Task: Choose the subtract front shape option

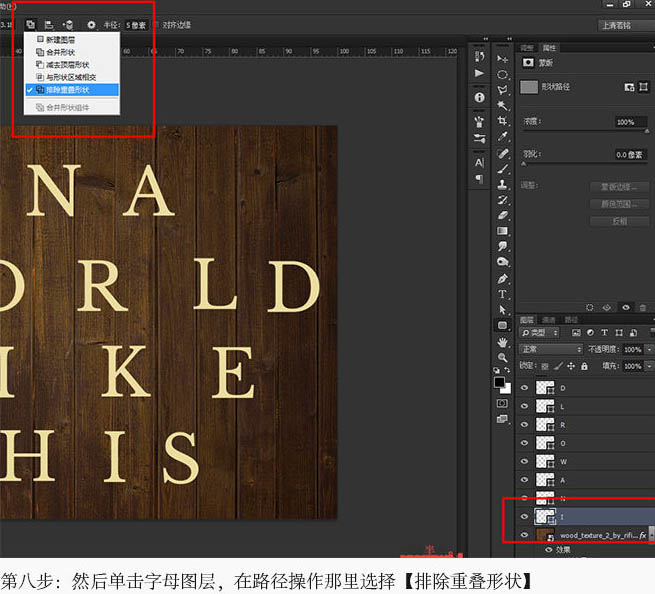Action: [72, 65]
